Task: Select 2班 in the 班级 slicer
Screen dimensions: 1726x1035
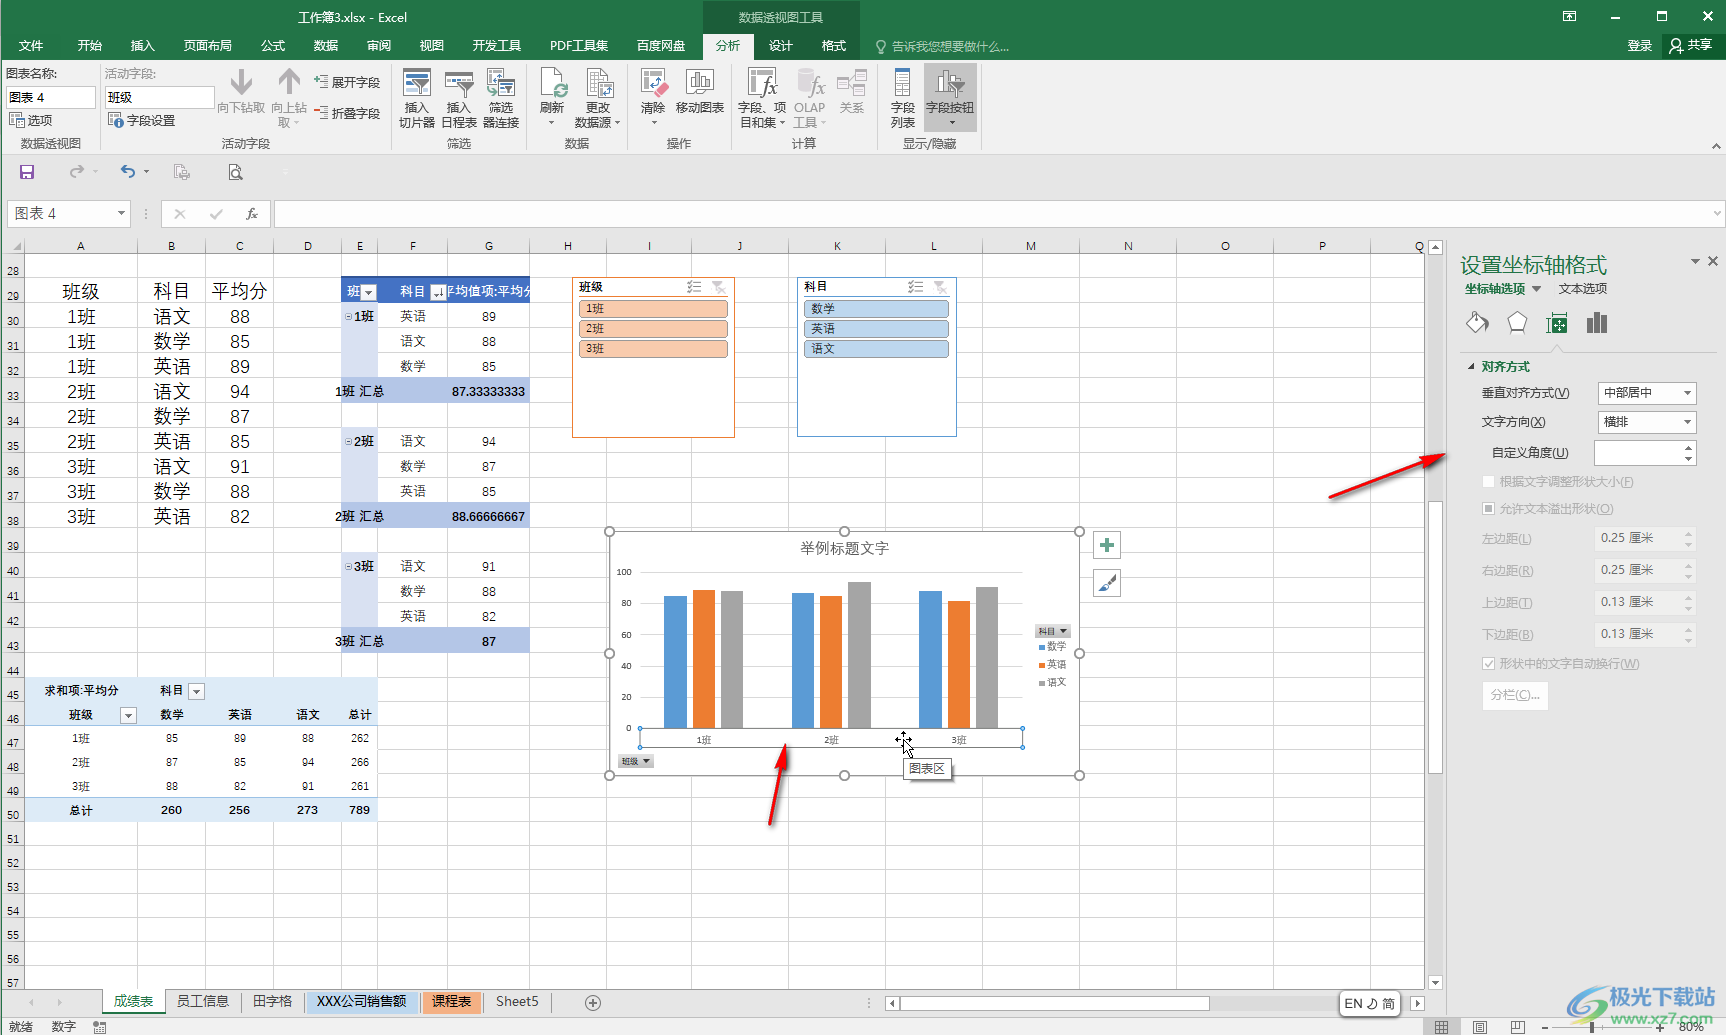Action: click(x=653, y=329)
